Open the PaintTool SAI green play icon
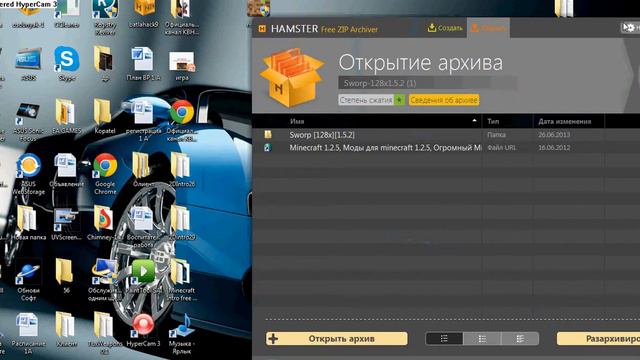Image resolution: width=640 pixels, height=360 pixels. coord(143,276)
